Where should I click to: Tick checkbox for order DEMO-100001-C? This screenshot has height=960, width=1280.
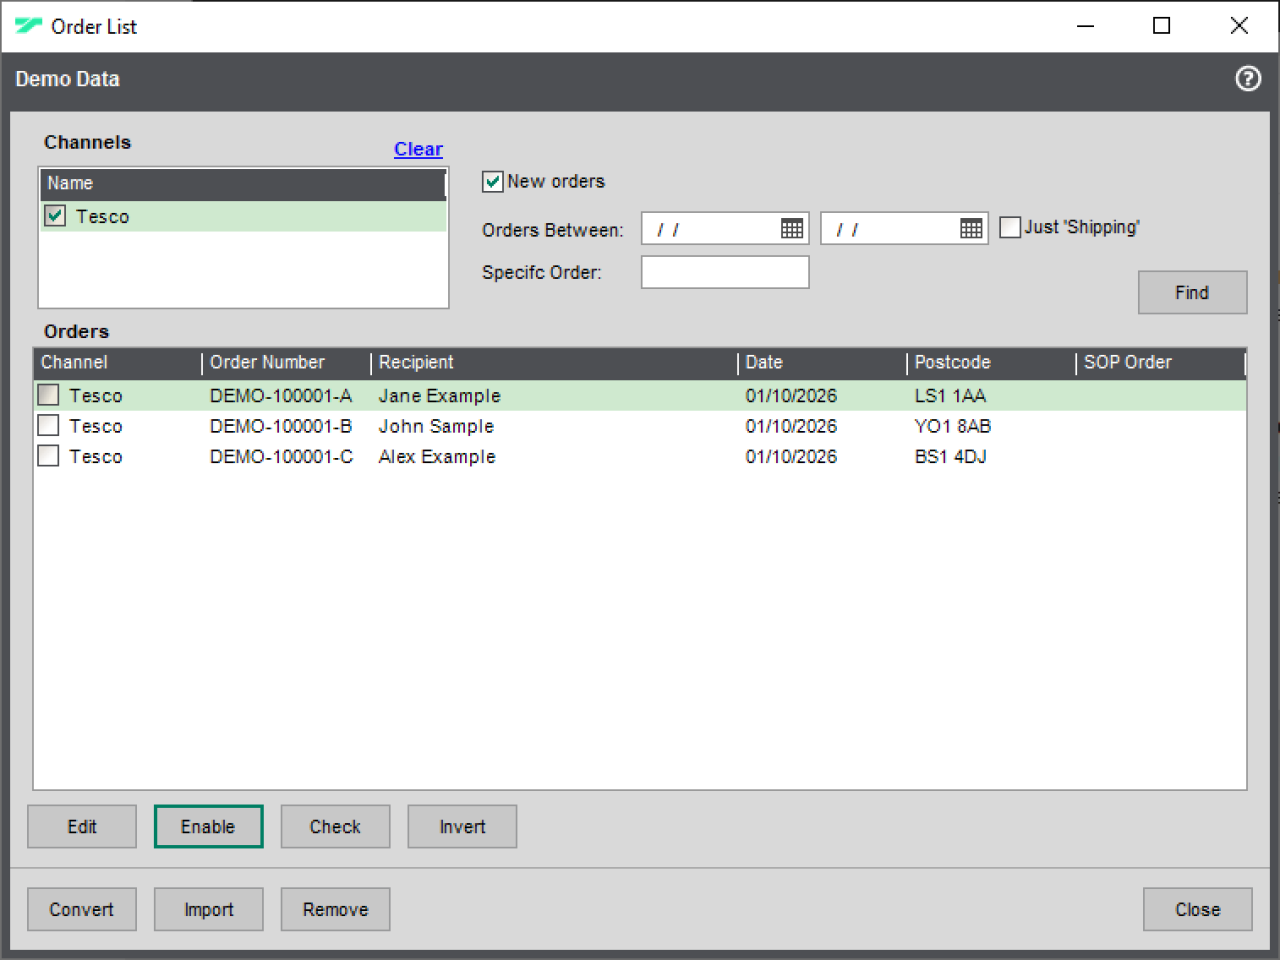click(x=48, y=456)
